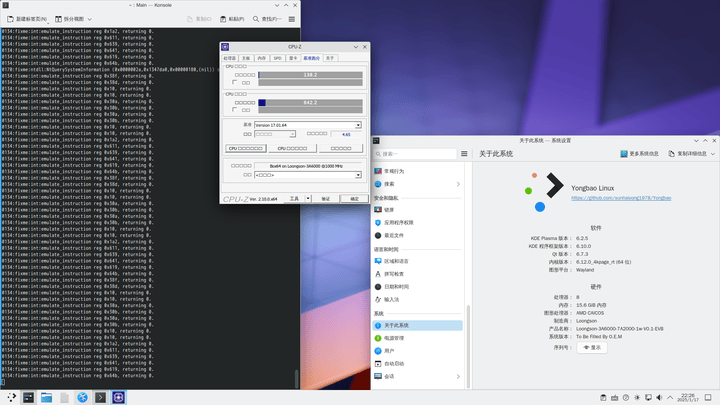
Task: Click the leftmost CPU benchmark button in CPU-Z
Action: click(247, 148)
